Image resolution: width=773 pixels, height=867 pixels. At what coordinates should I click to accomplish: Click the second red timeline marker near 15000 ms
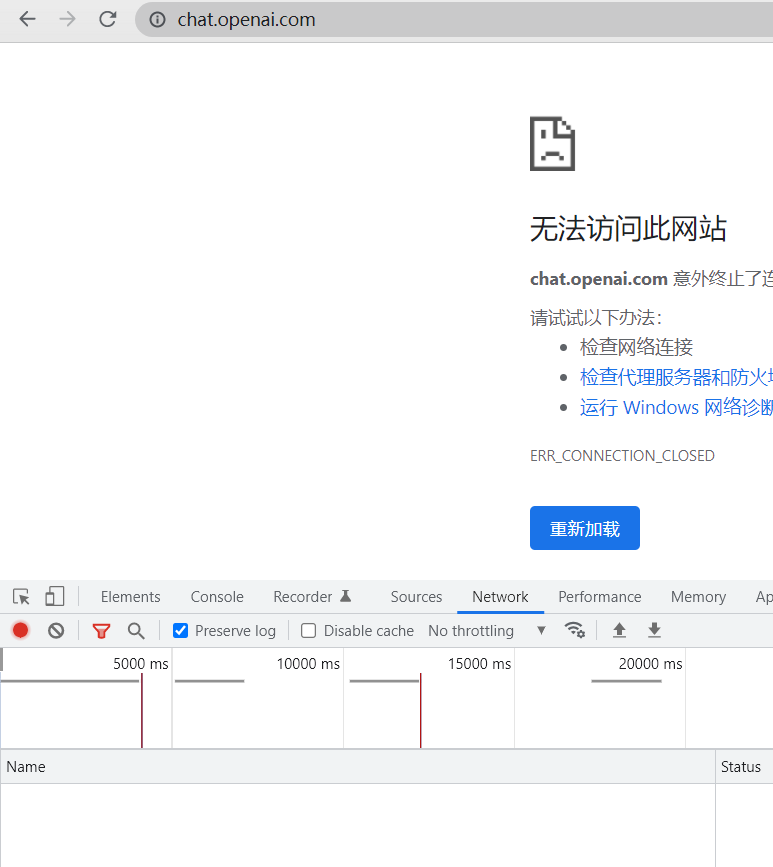(x=420, y=711)
